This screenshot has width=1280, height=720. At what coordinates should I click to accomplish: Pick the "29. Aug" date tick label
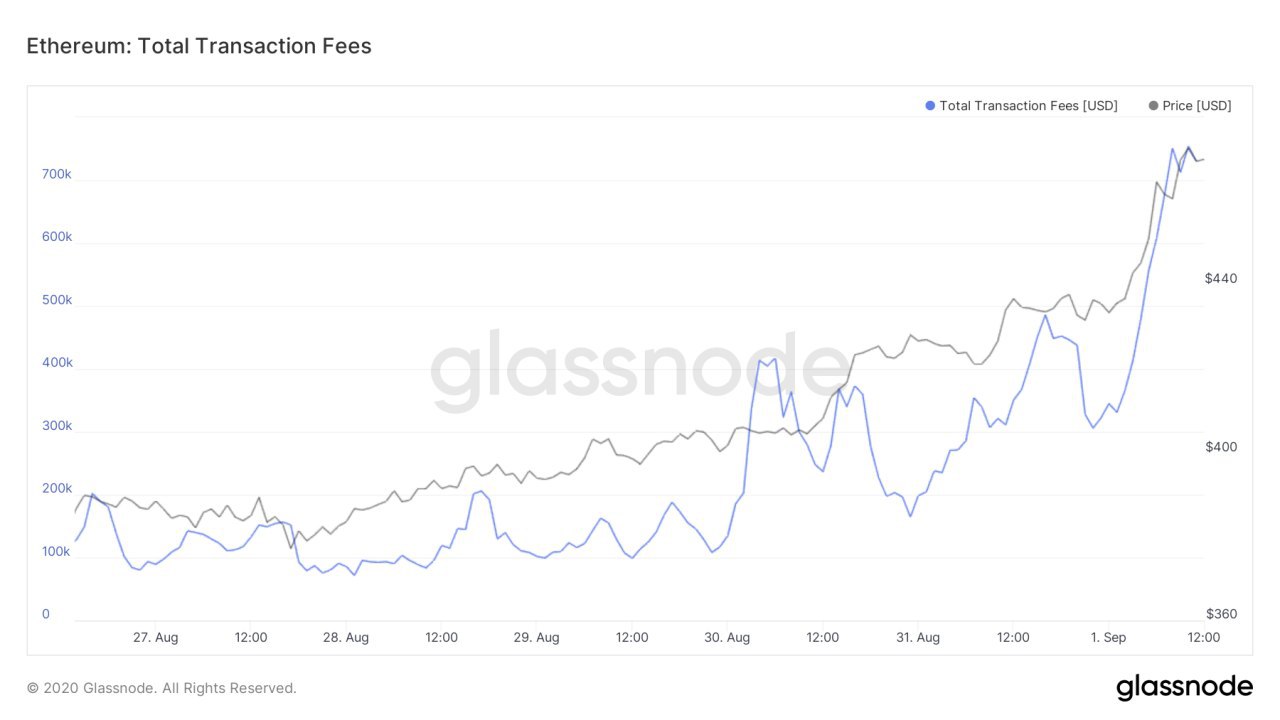point(536,637)
